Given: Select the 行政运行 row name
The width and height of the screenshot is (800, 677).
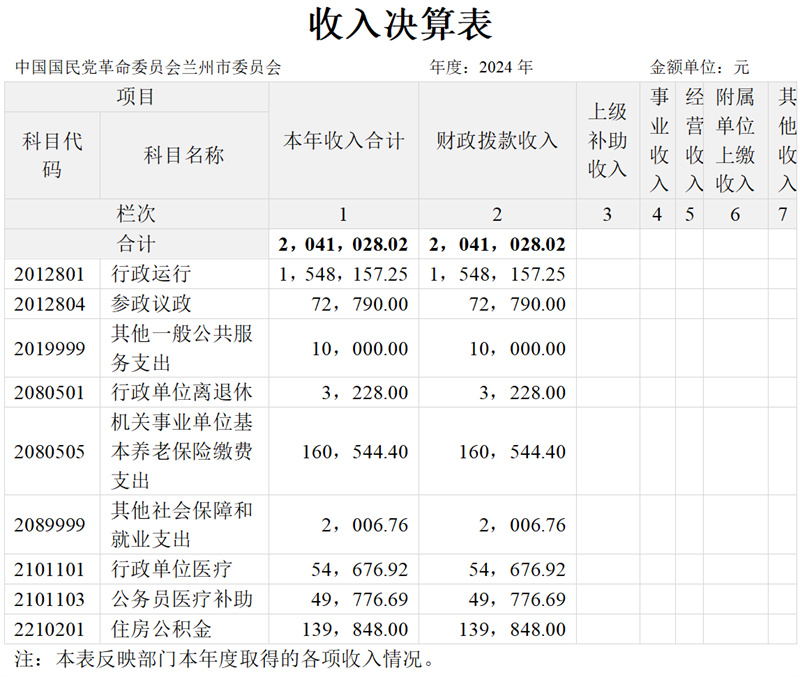Looking at the screenshot, I should pyautogui.click(x=151, y=274).
